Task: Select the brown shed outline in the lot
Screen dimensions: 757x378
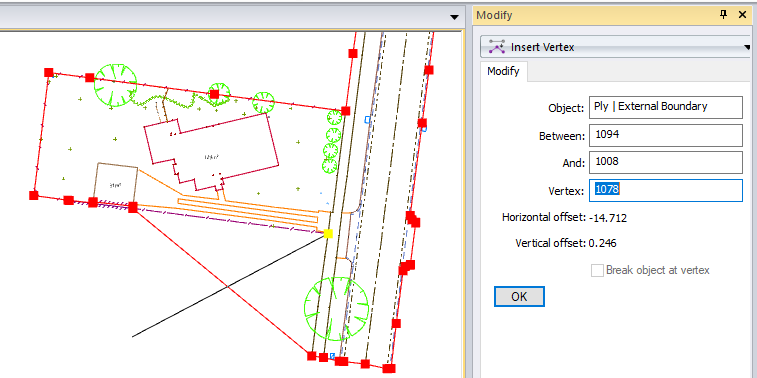Action: point(116,184)
